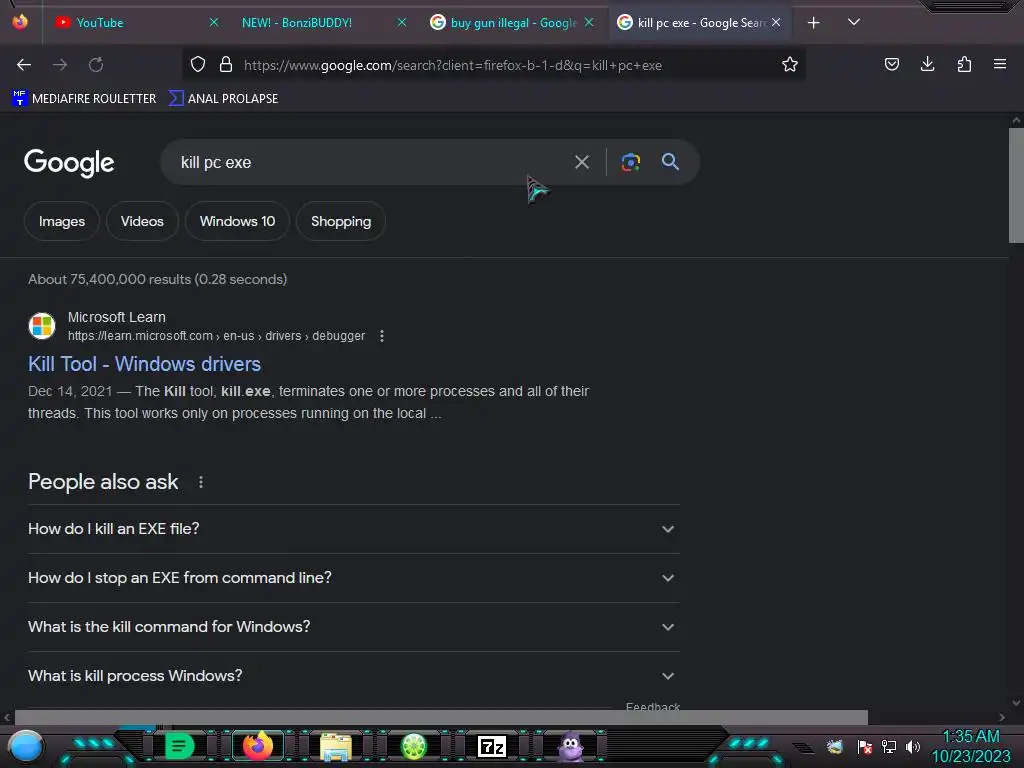Open a new tab with plus button
This screenshot has height=768, width=1024.
point(814,23)
